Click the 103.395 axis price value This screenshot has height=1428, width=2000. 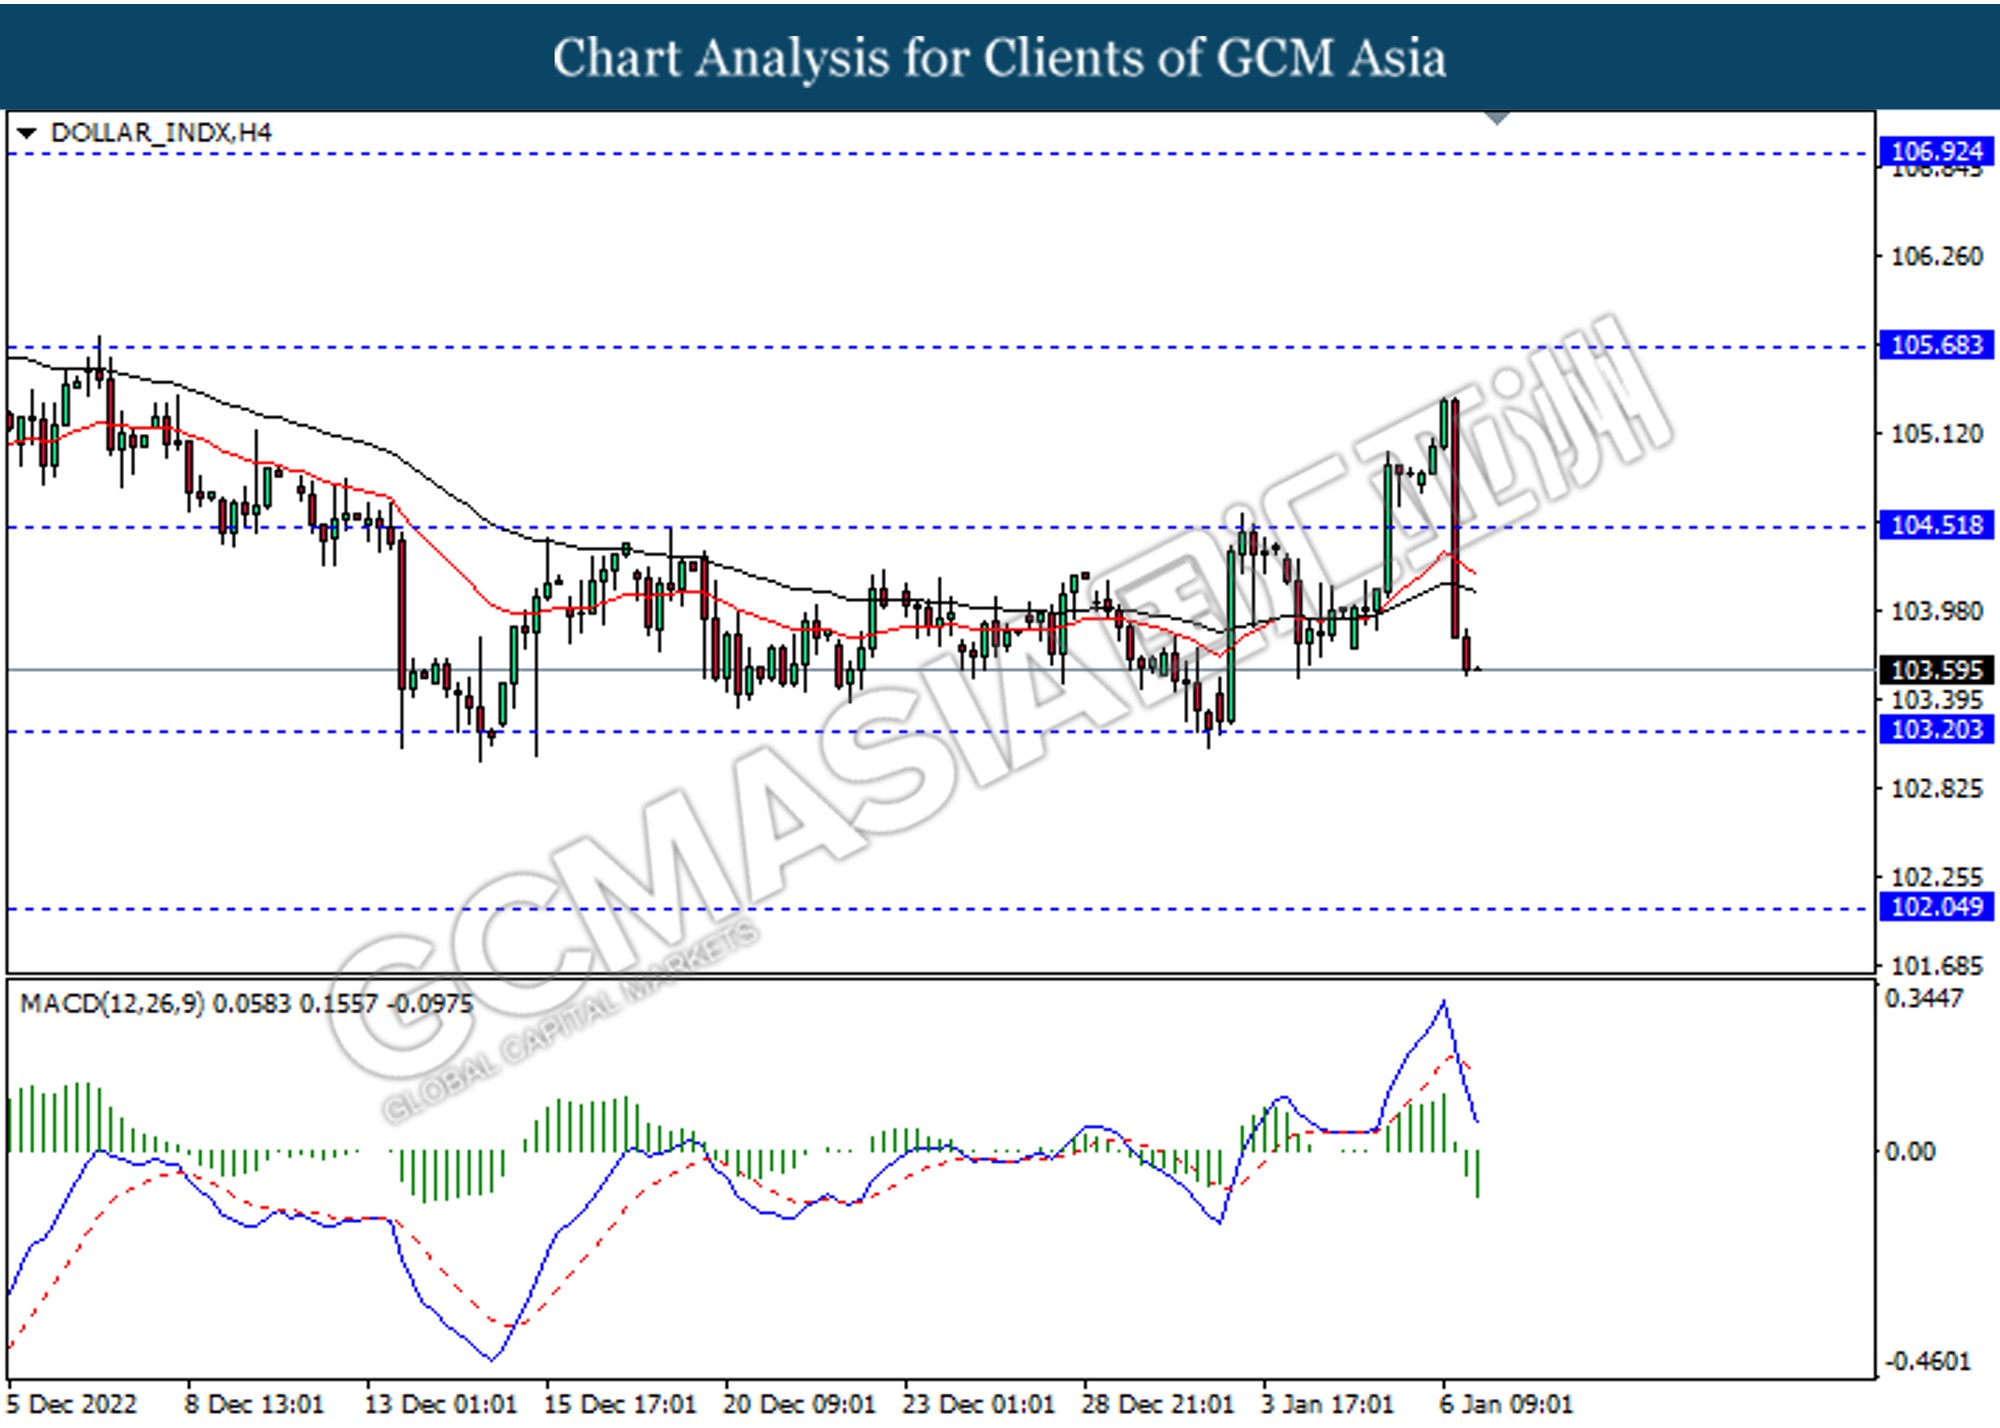[x=1936, y=700]
